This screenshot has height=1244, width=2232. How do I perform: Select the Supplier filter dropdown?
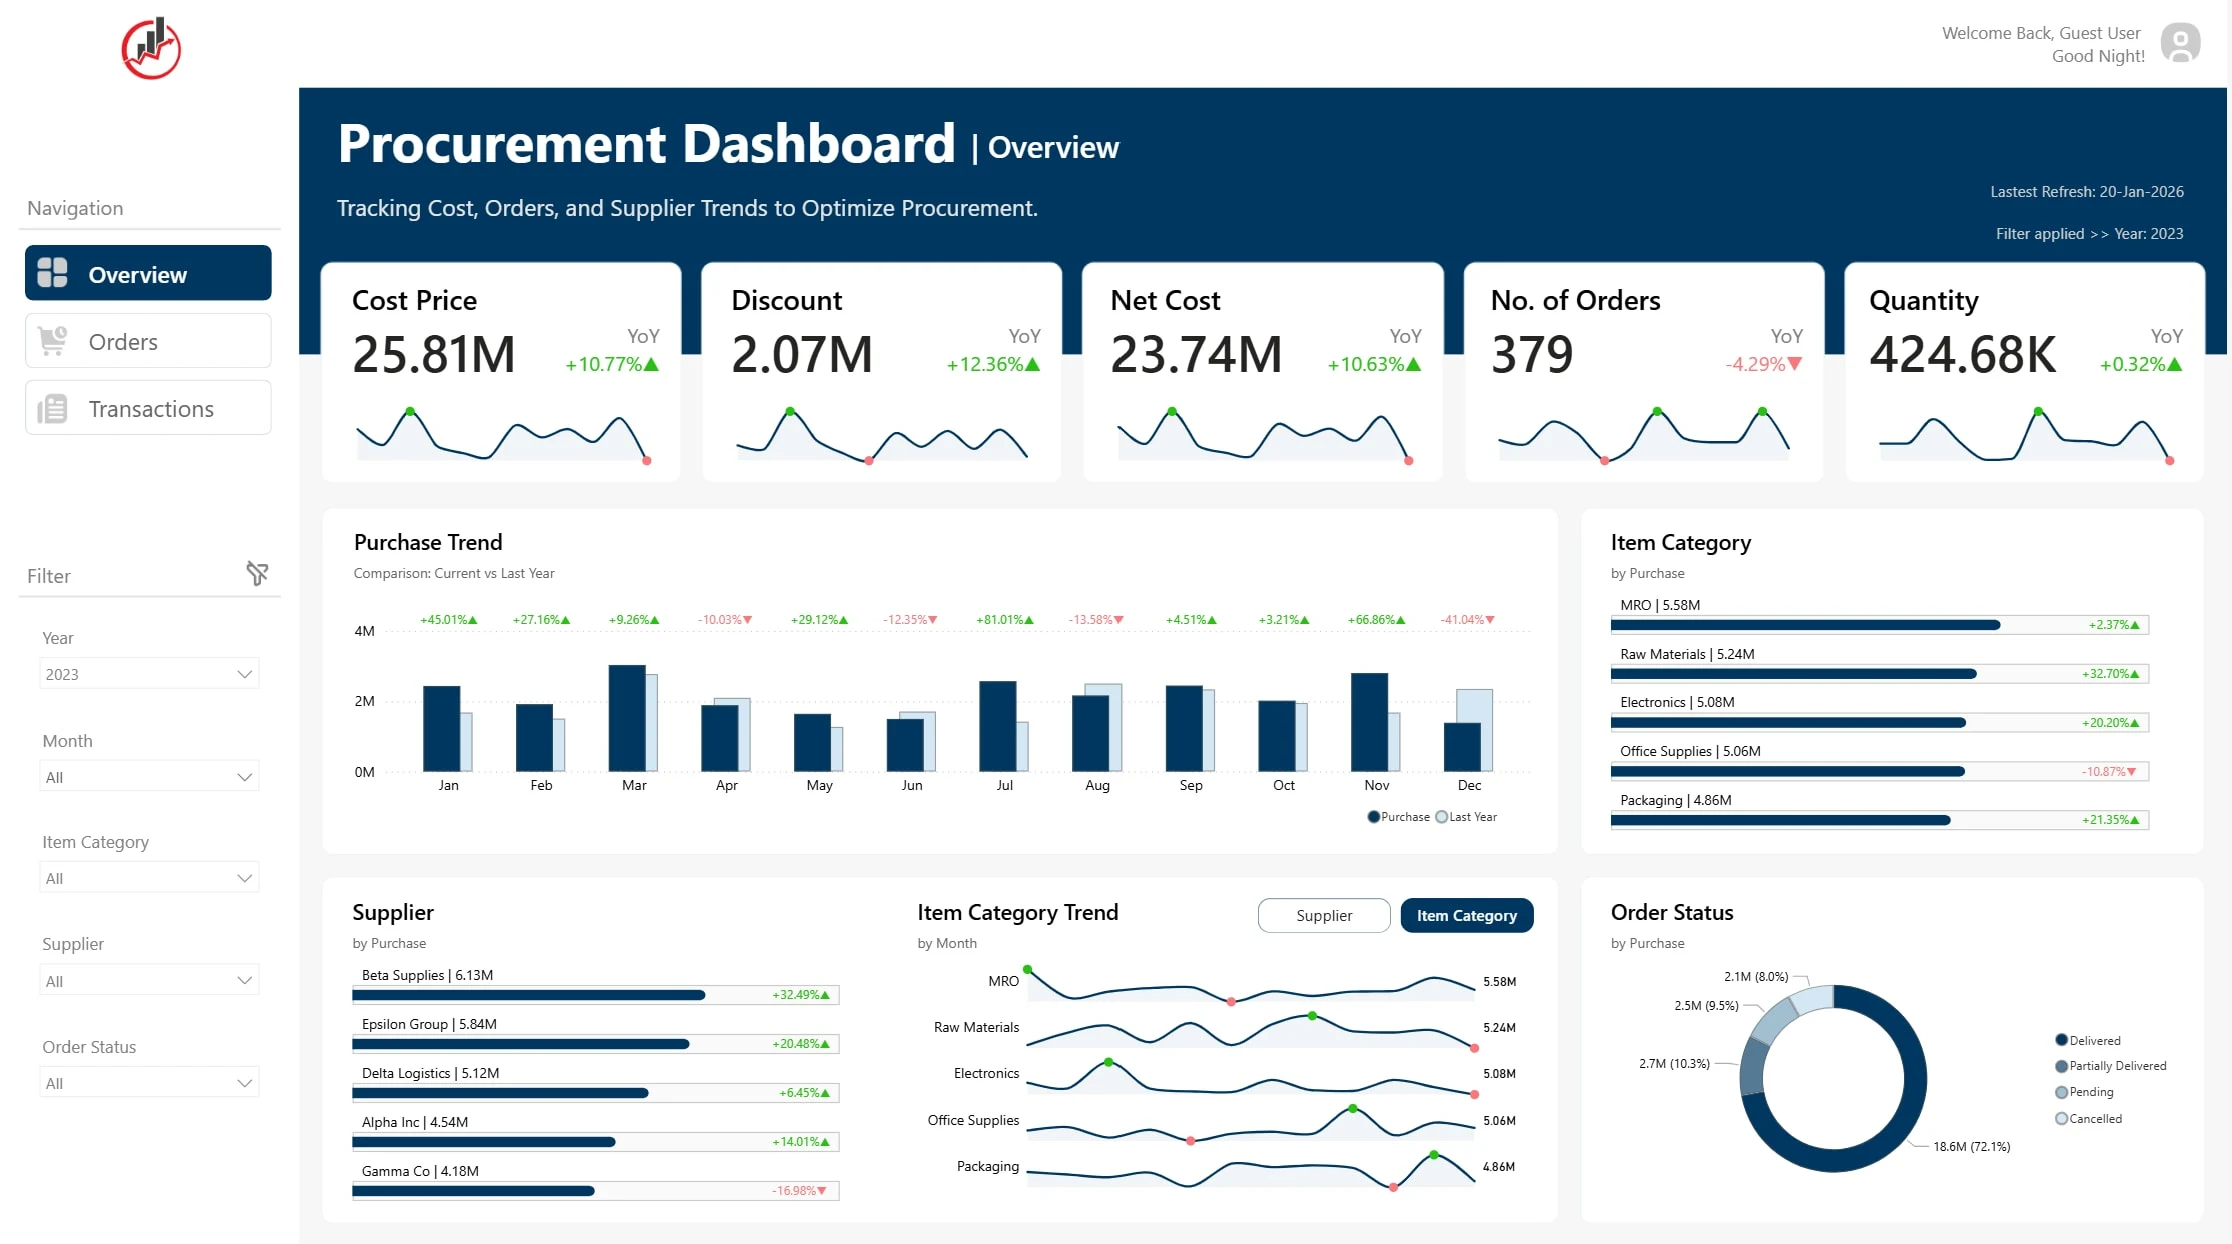tap(149, 981)
